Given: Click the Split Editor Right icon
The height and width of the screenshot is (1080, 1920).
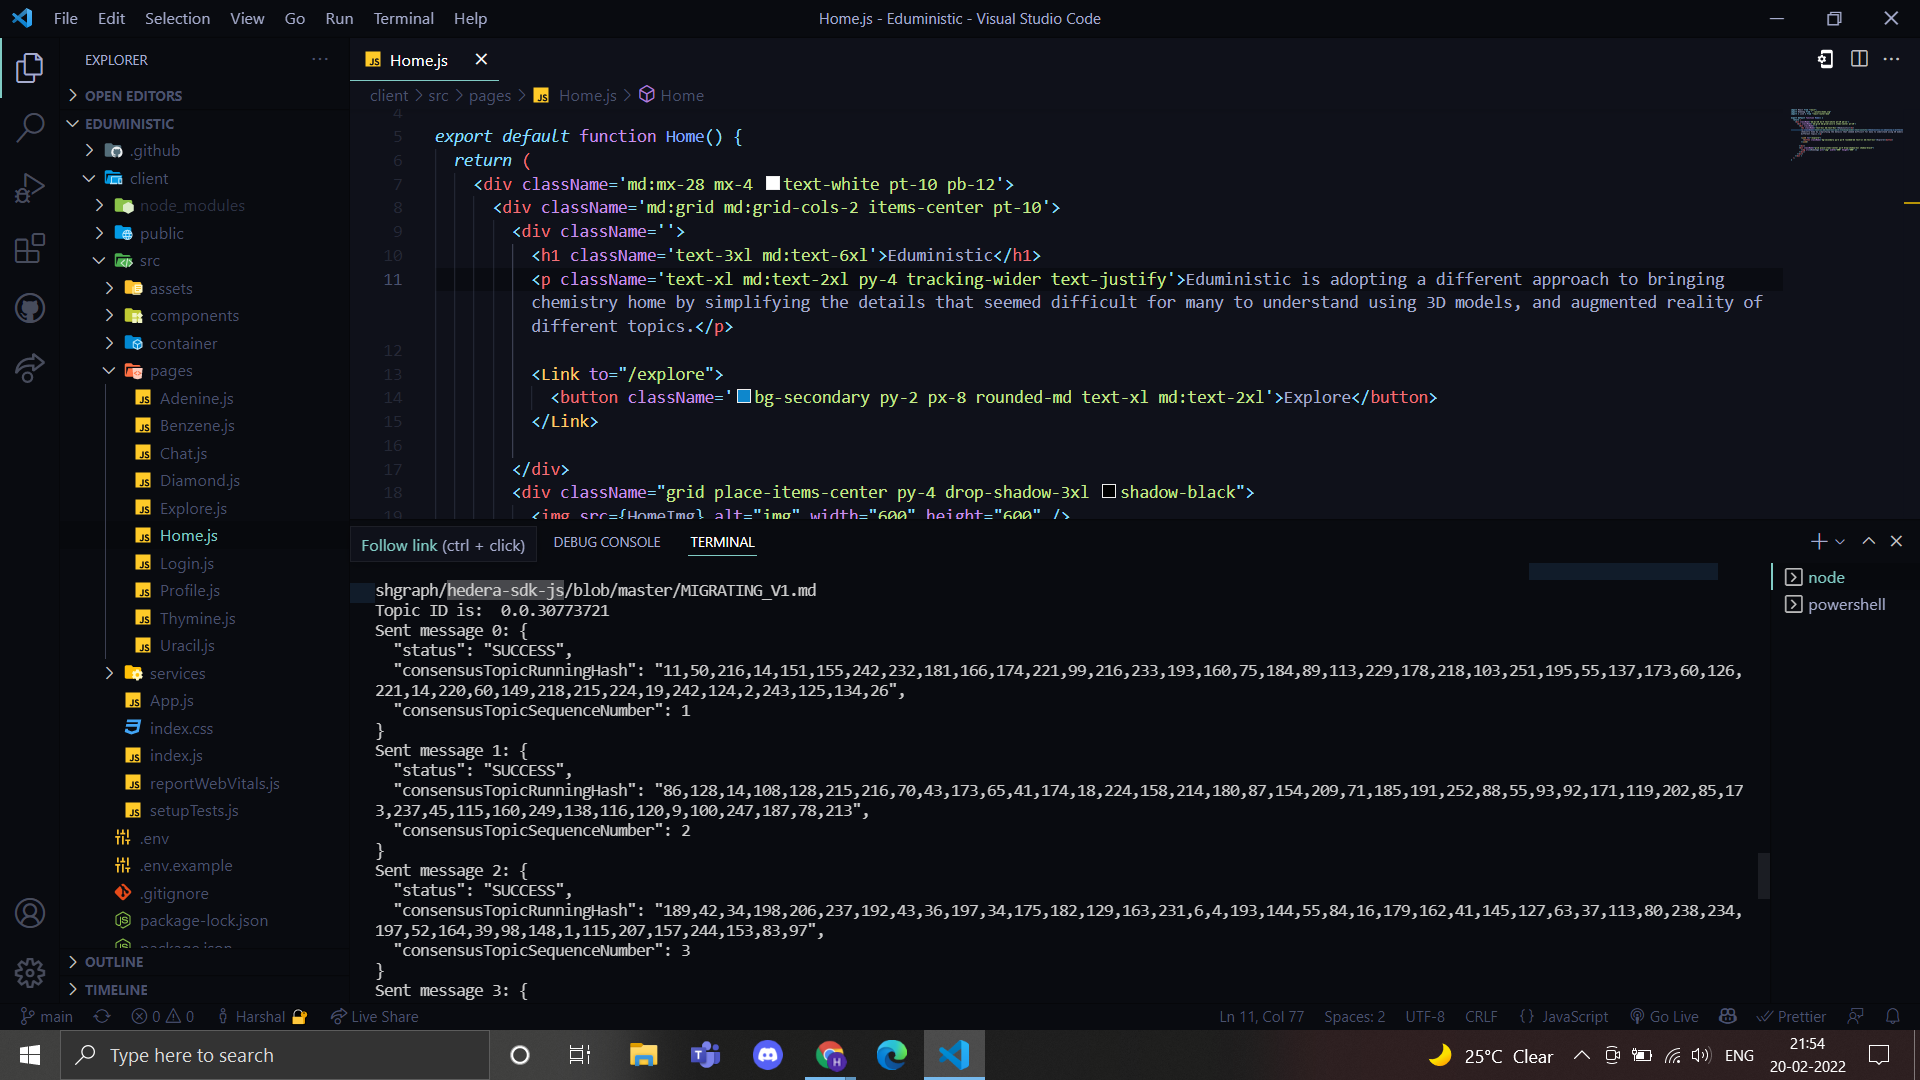Looking at the screenshot, I should pos(1859,59).
